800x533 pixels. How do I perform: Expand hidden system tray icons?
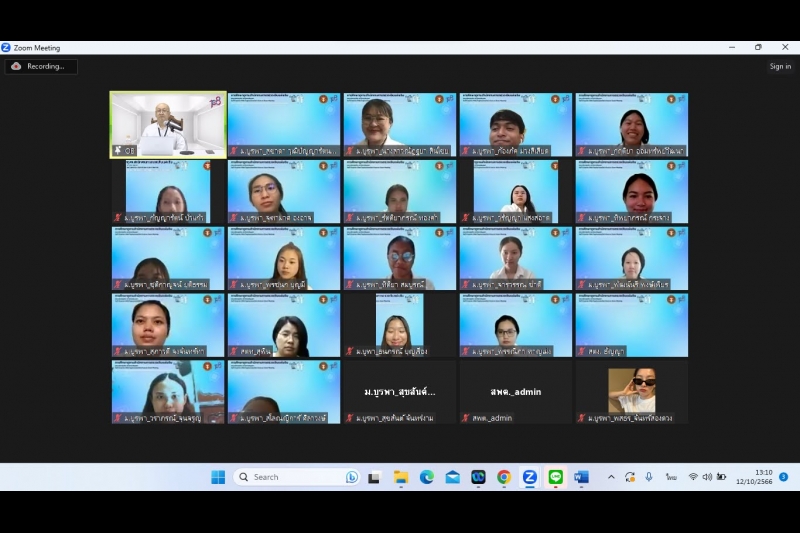point(611,477)
